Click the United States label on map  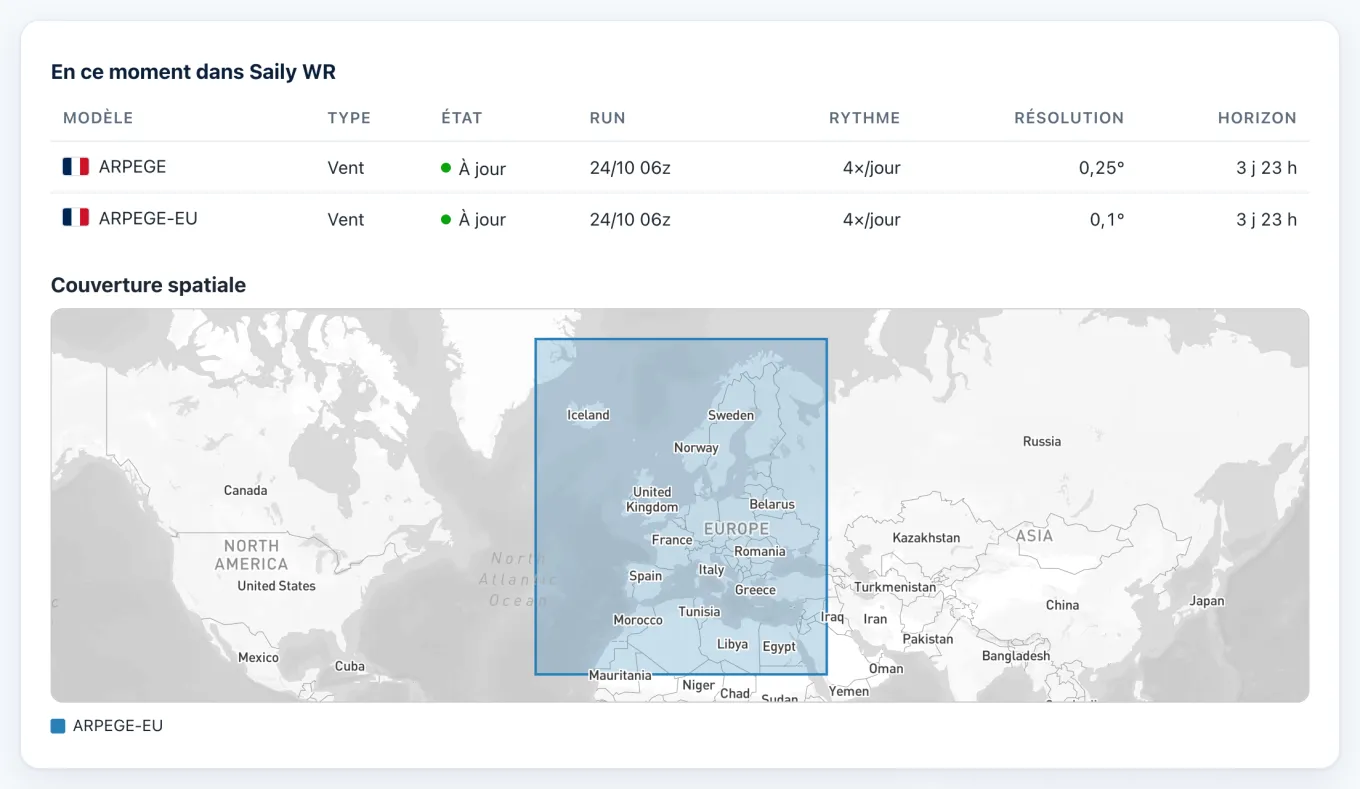pos(276,586)
